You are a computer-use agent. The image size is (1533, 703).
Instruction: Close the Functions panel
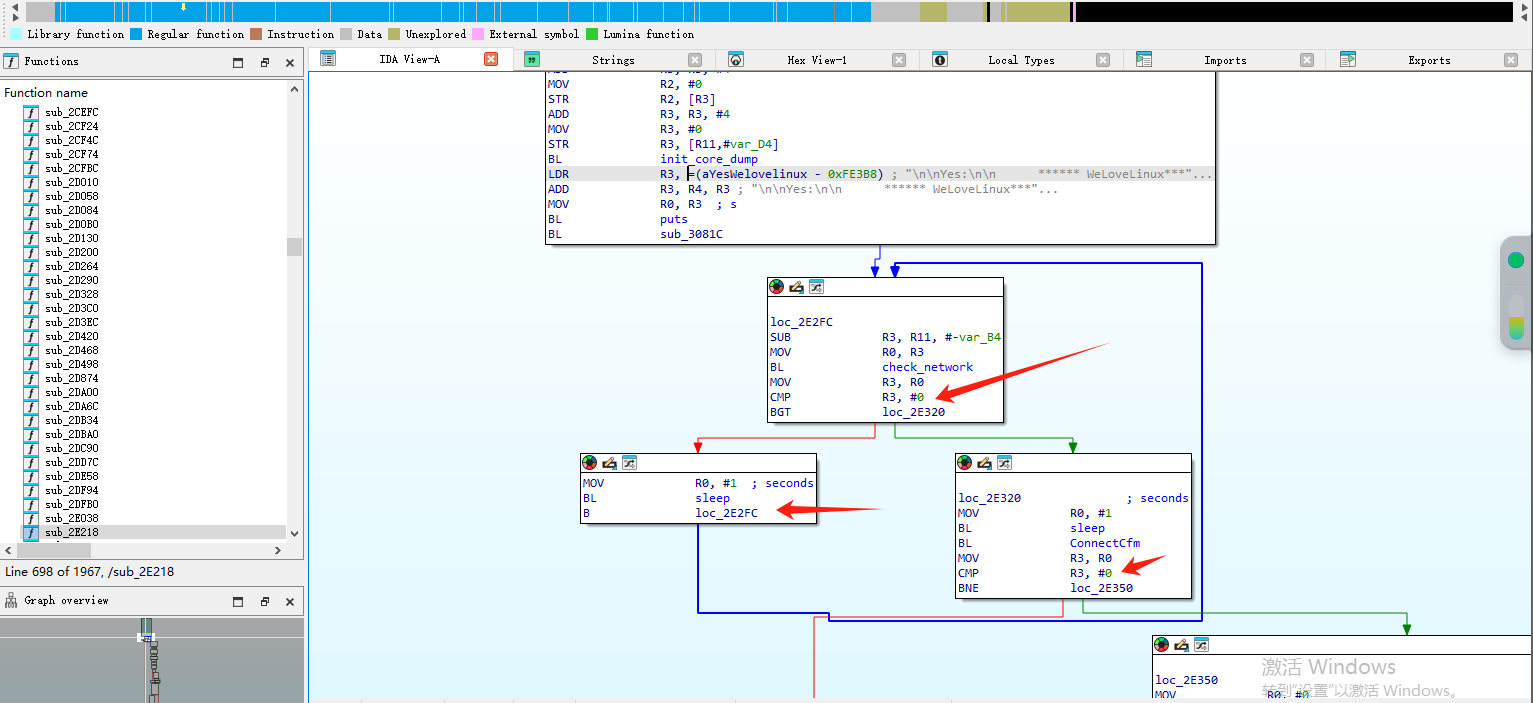pos(290,62)
